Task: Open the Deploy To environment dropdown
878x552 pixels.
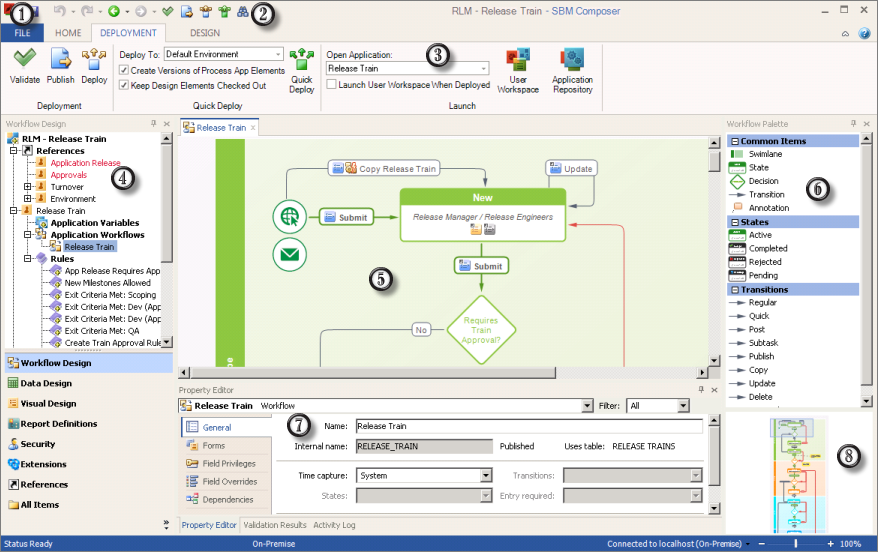Action: [x=278, y=54]
